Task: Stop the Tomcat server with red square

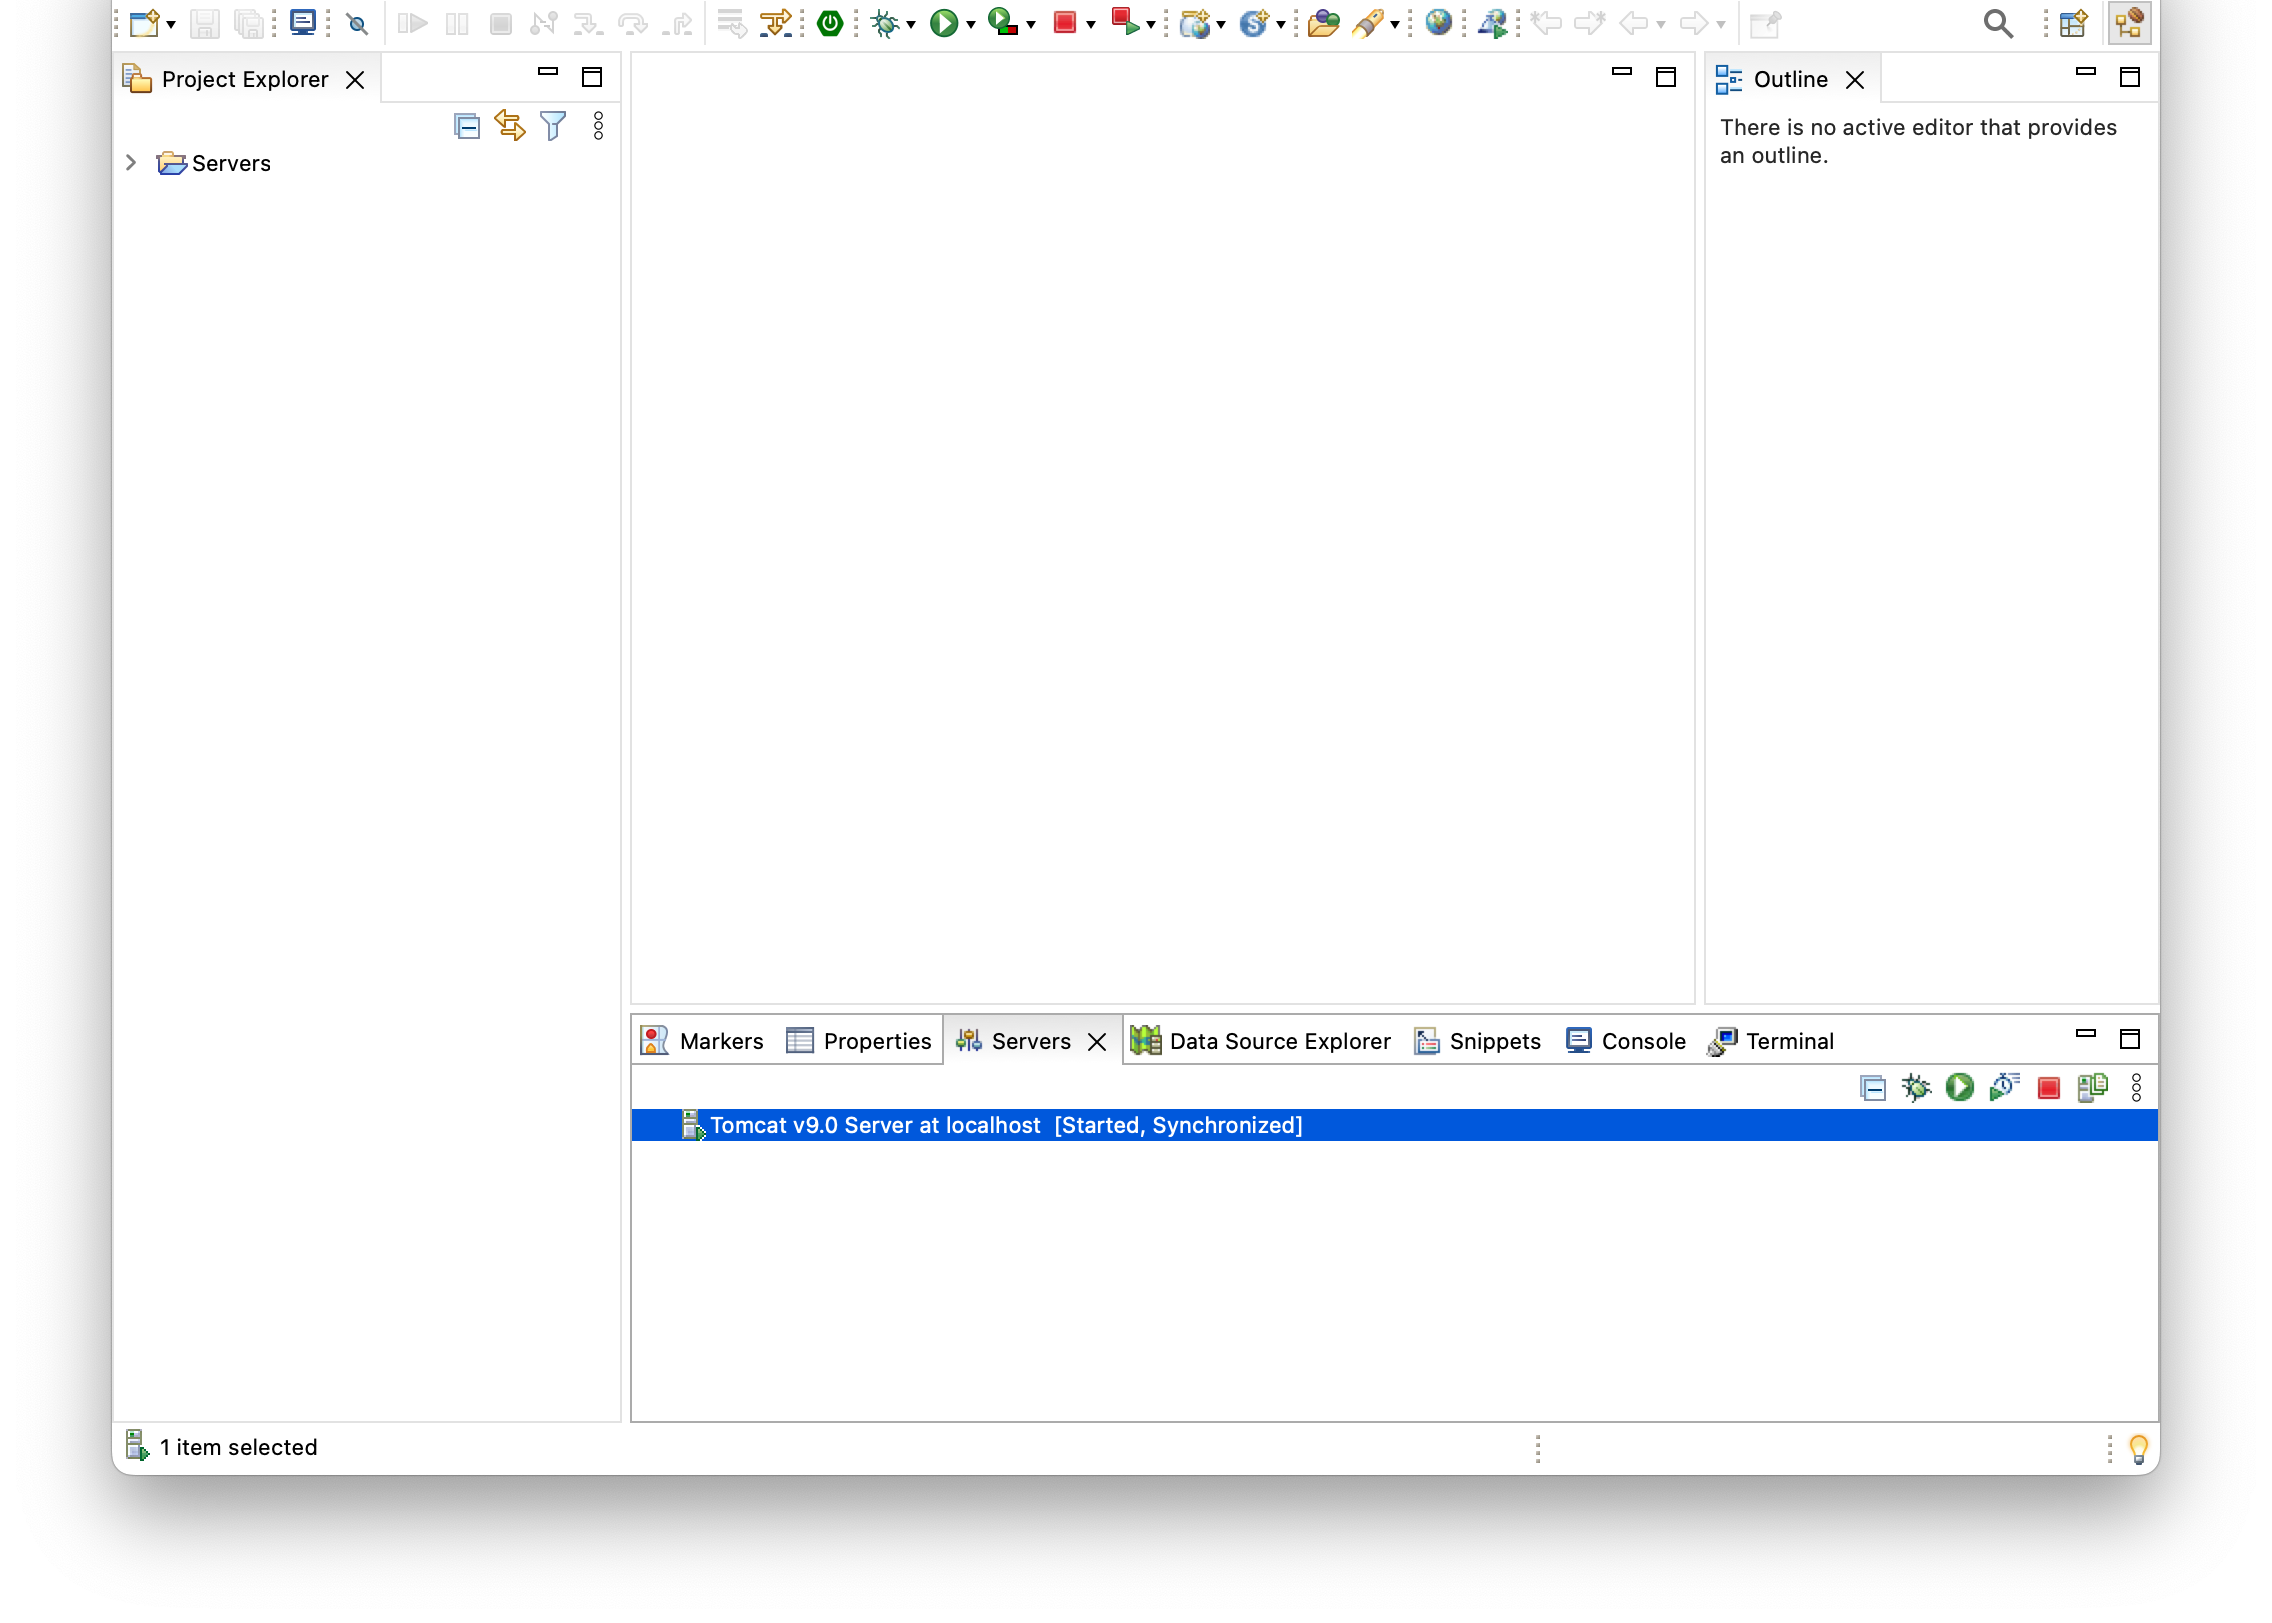Action: 2048,1088
